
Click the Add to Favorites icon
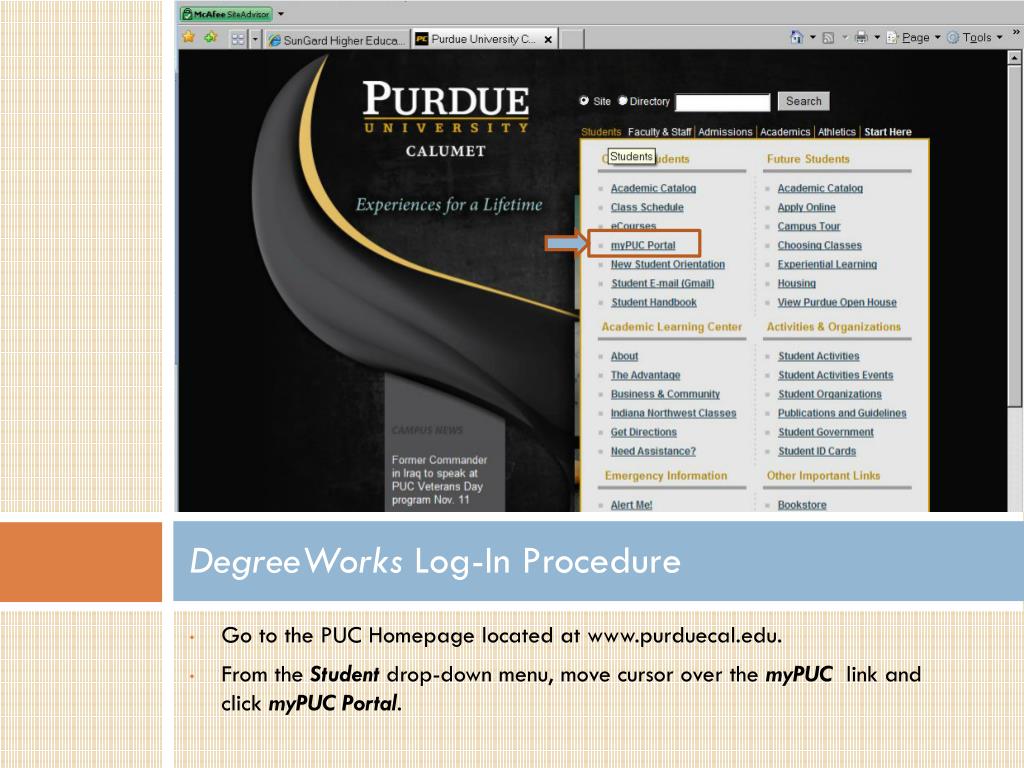pyautogui.click(x=210, y=37)
